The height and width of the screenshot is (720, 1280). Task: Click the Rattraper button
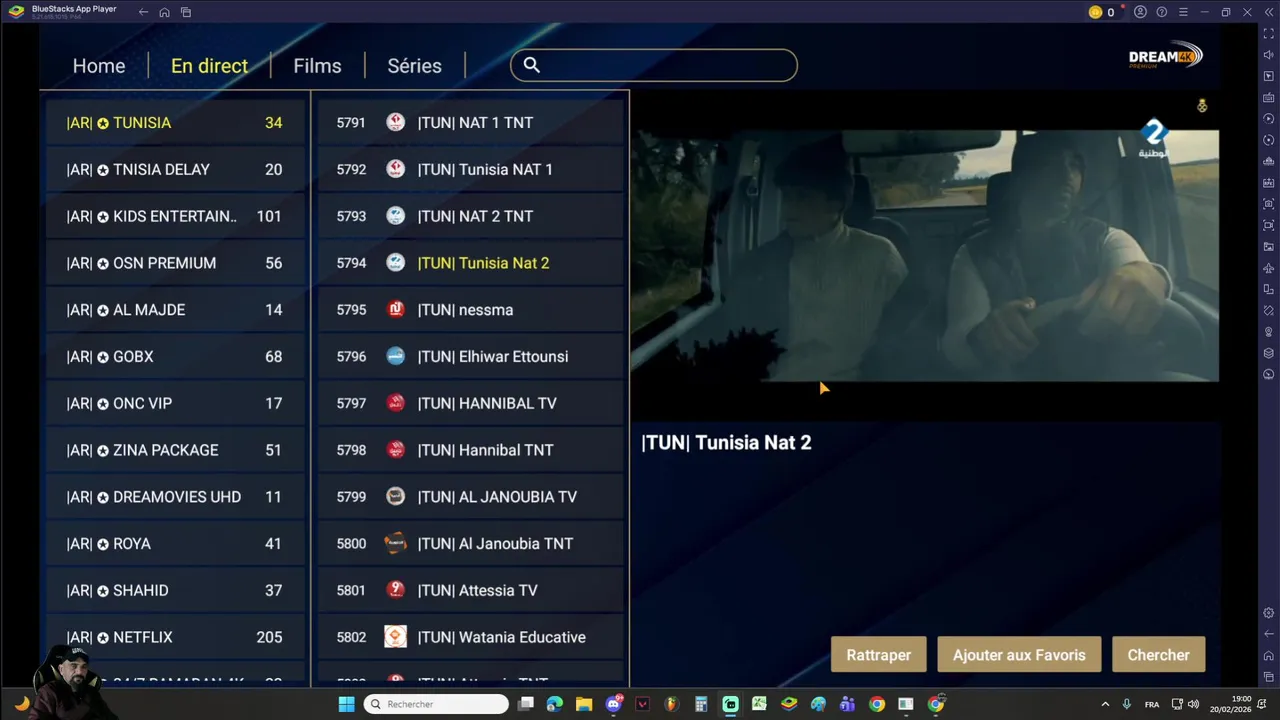pyautogui.click(x=878, y=655)
